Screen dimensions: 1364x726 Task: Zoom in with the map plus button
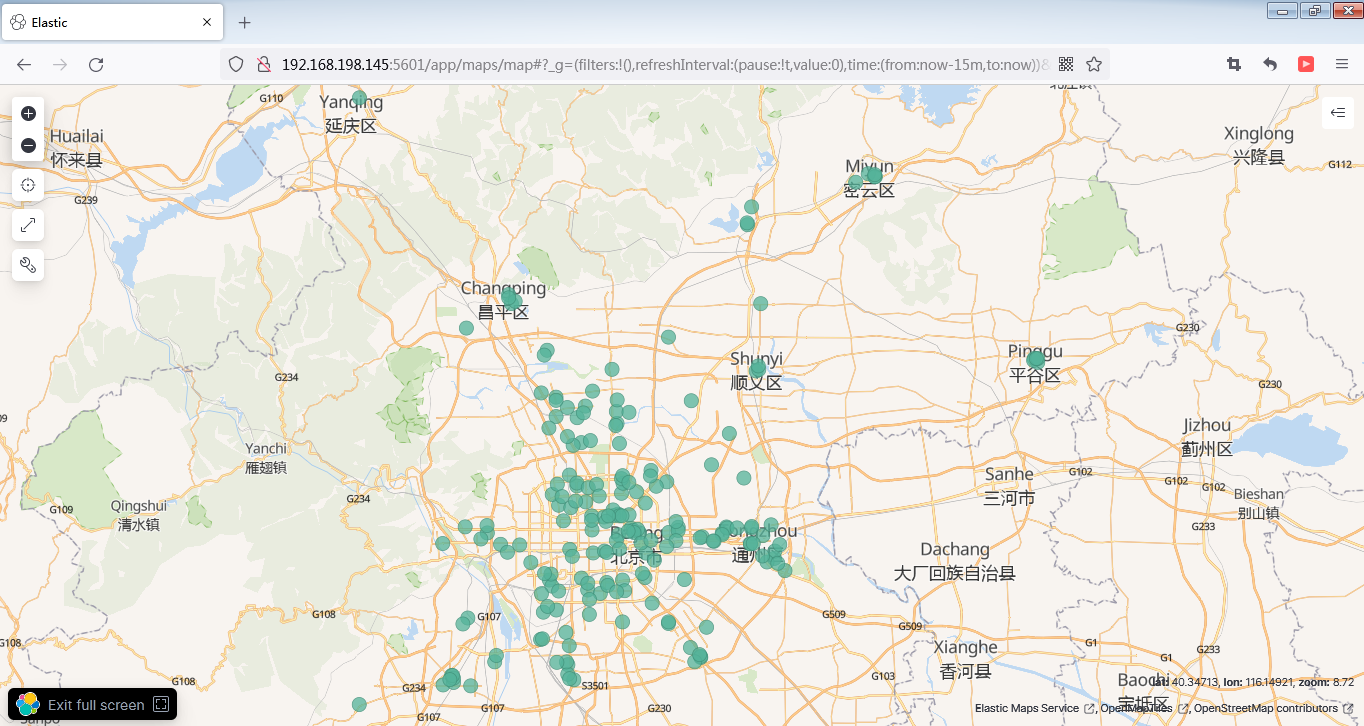[x=28, y=114]
